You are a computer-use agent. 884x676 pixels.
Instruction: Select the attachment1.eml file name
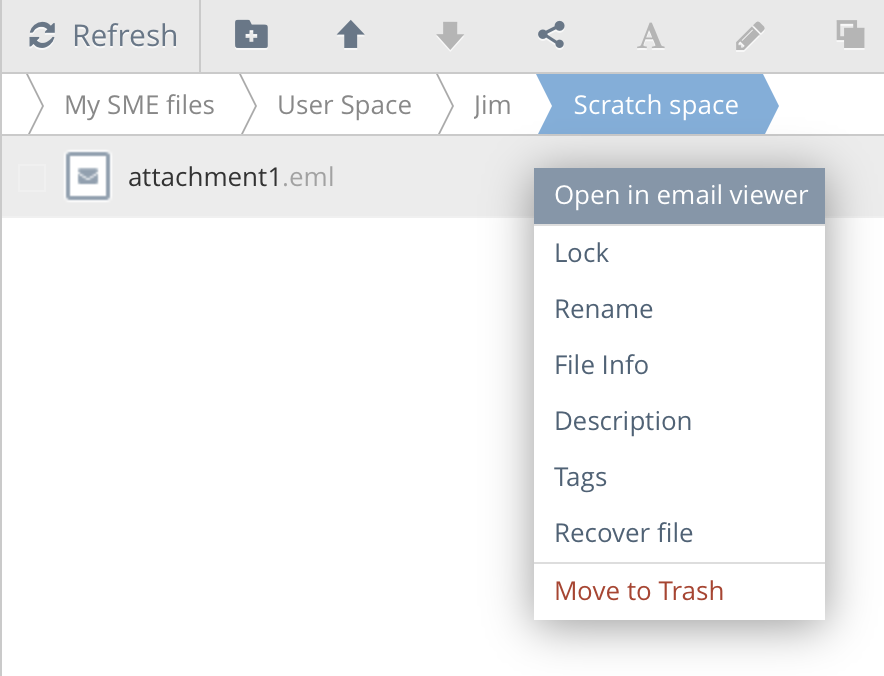tap(231, 177)
